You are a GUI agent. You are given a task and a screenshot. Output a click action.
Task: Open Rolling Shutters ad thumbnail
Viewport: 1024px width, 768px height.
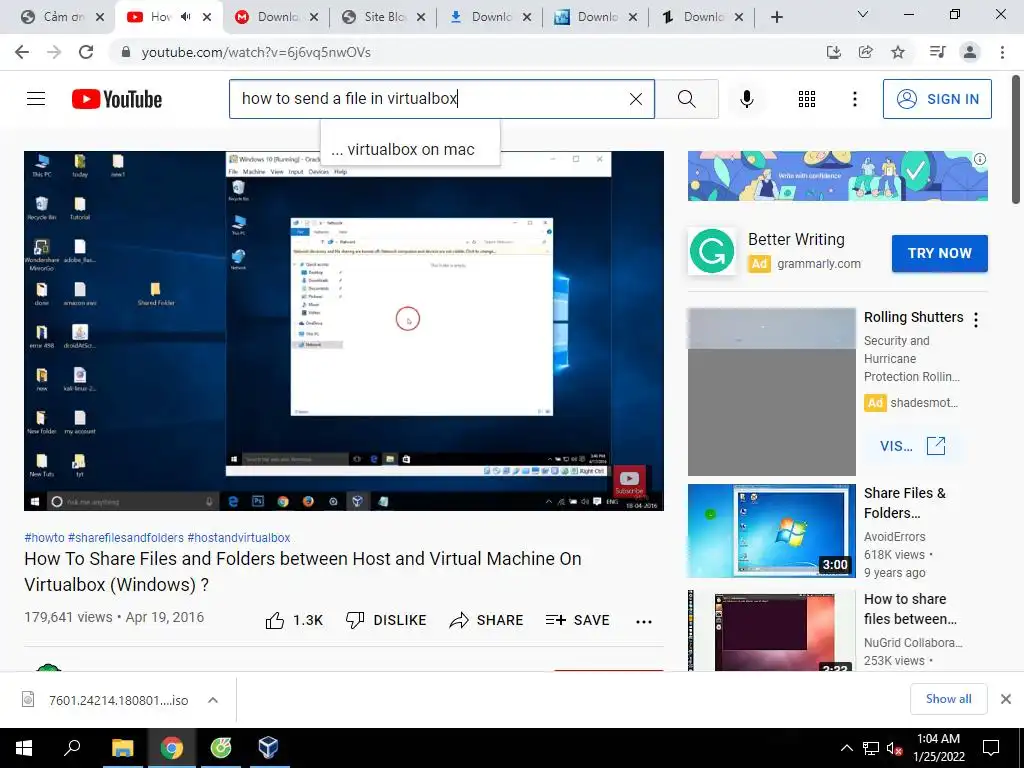coord(771,392)
